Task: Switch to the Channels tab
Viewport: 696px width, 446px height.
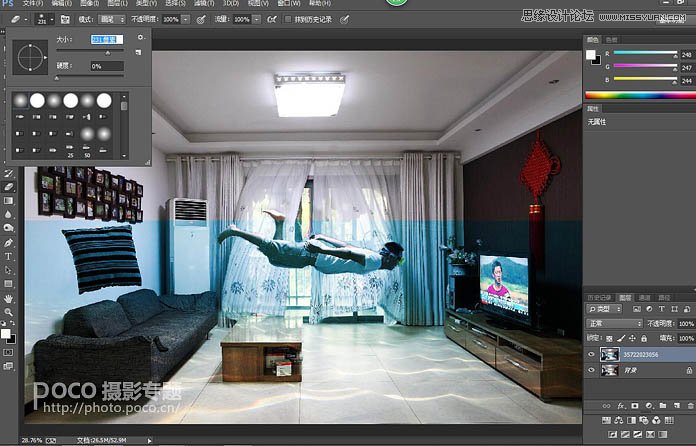Action: click(644, 297)
